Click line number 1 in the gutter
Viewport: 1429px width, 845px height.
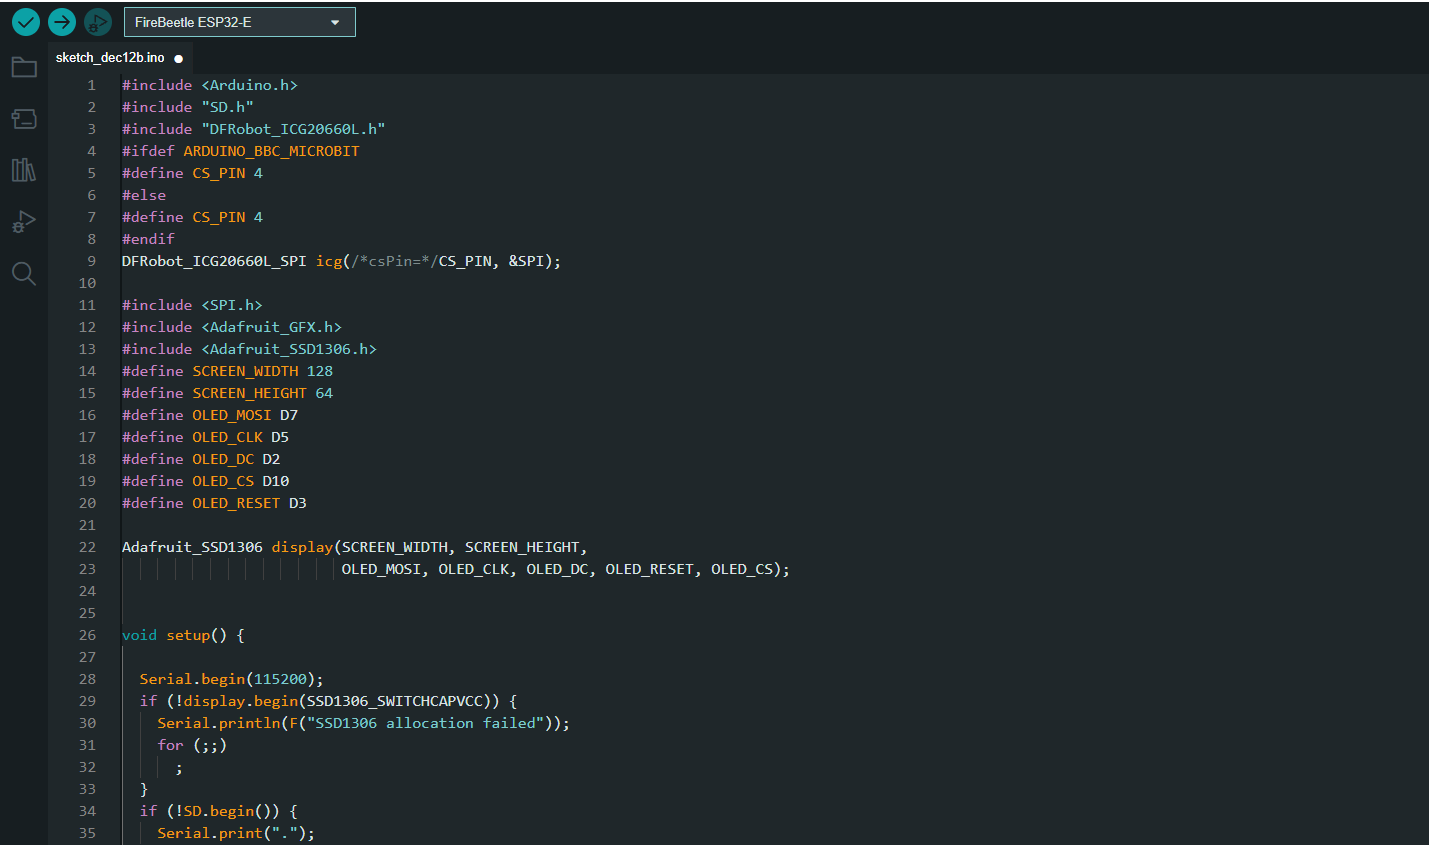click(91, 84)
